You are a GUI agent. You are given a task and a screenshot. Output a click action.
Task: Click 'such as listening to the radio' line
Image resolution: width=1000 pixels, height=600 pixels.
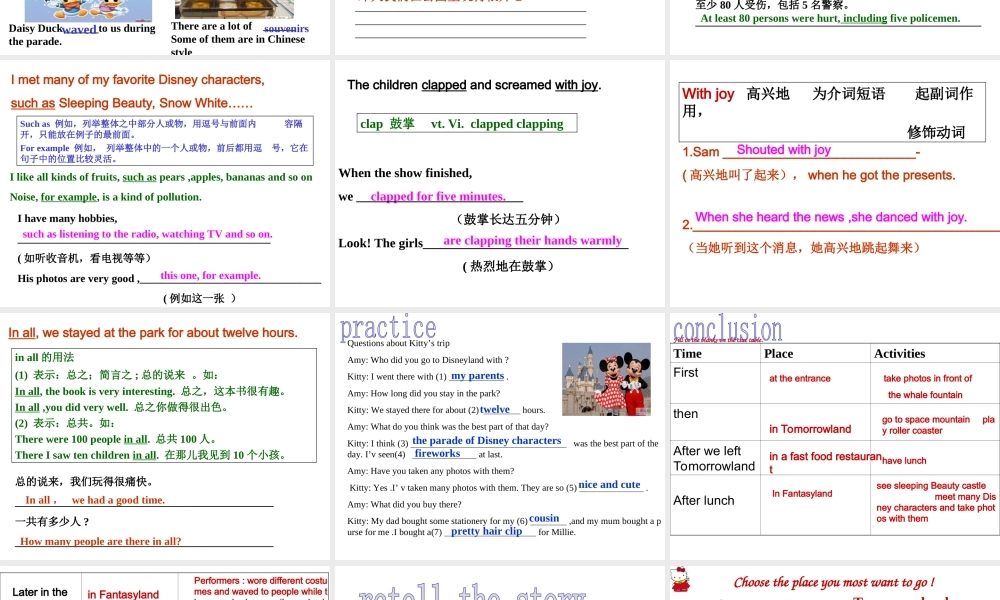click(147, 234)
